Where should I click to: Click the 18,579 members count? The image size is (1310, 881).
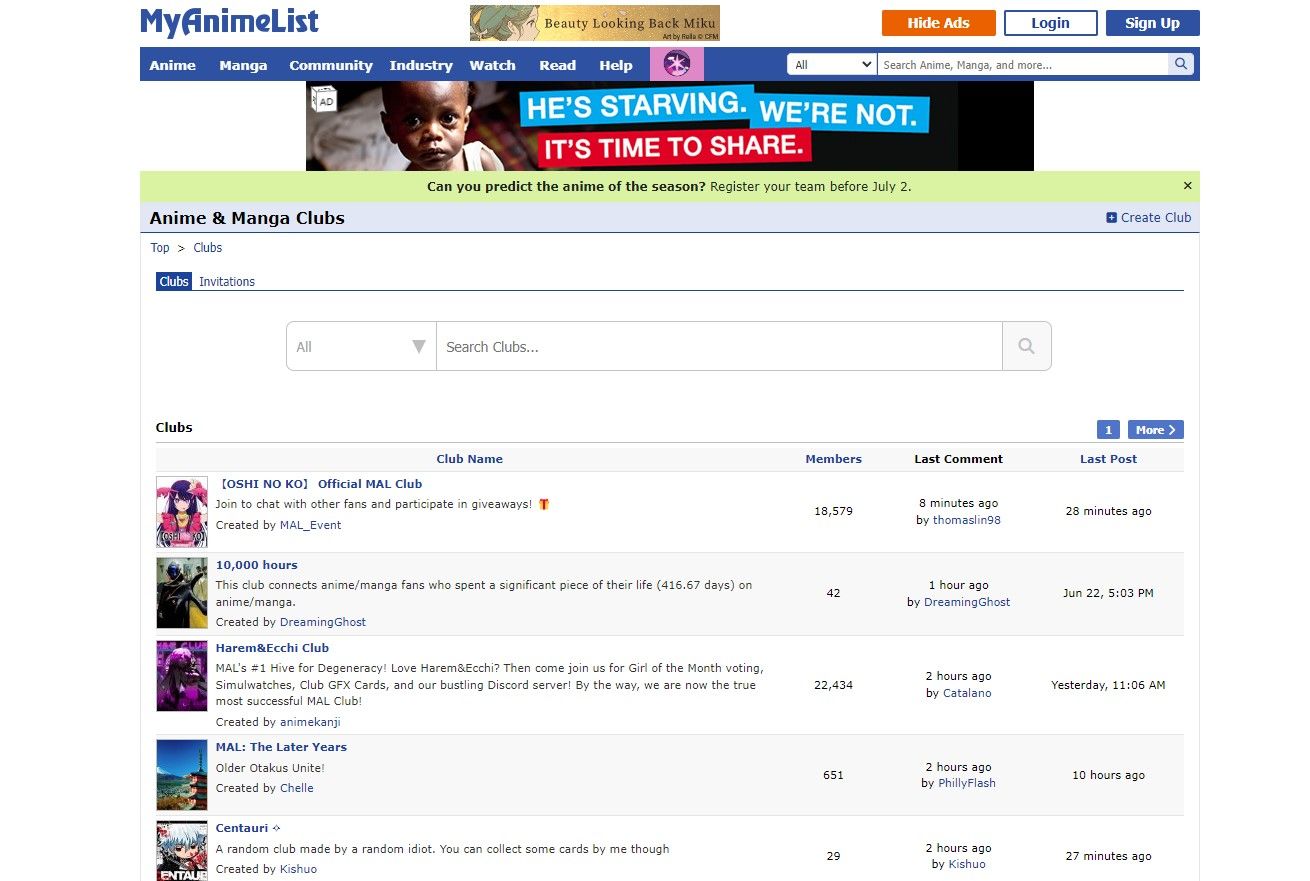point(833,511)
